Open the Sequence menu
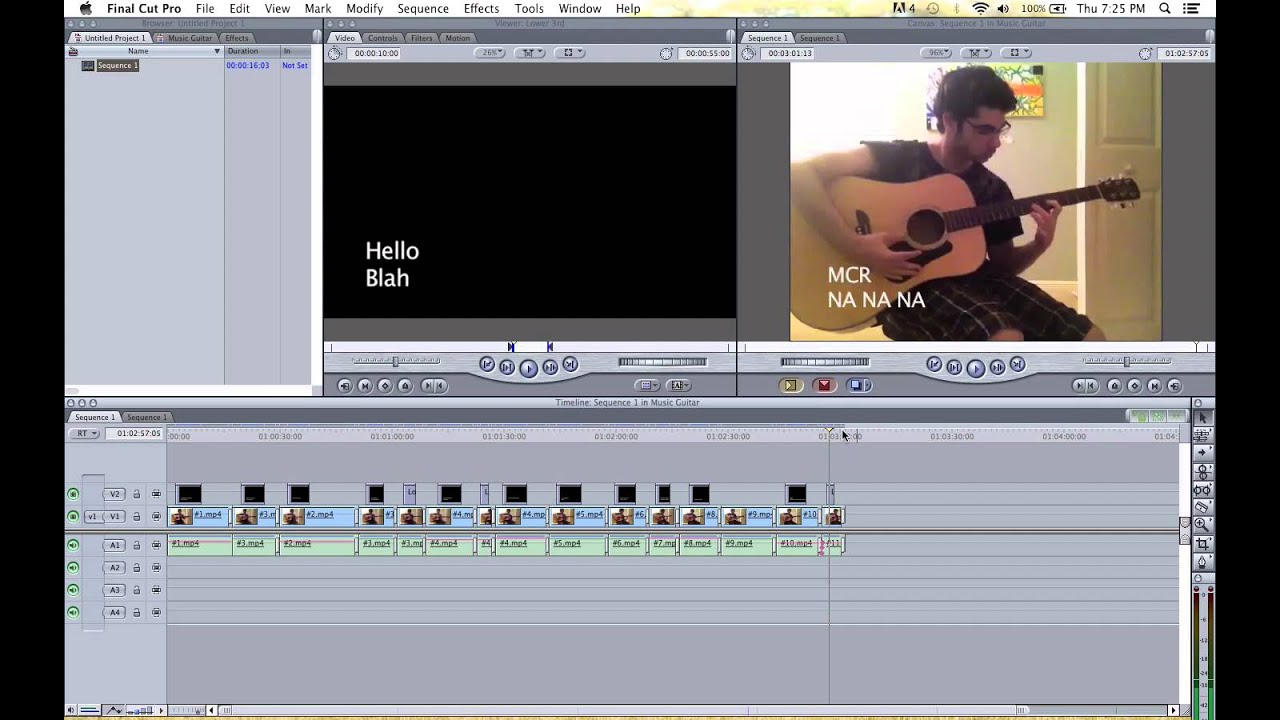Image resolution: width=1280 pixels, height=720 pixels. click(x=423, y=8)
